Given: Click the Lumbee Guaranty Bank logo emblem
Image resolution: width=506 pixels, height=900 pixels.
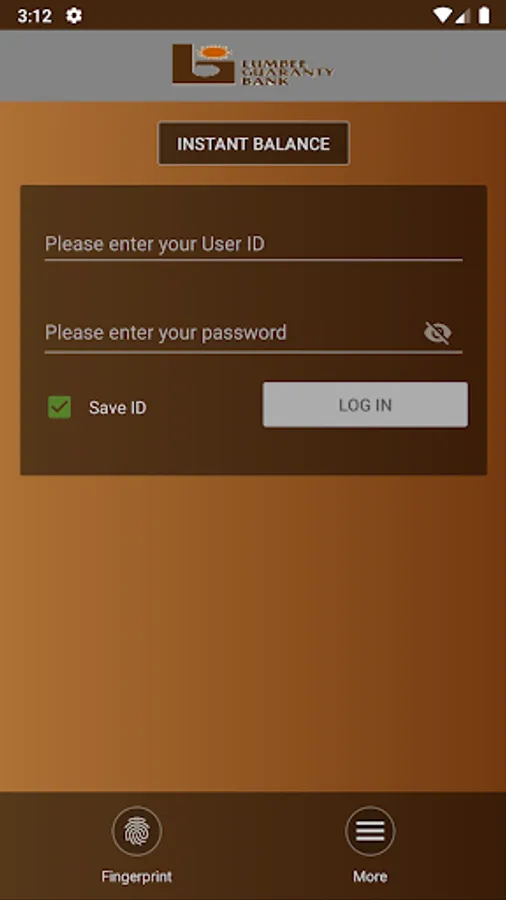Looking at the screenshot, I should click(x=204, y=64).
